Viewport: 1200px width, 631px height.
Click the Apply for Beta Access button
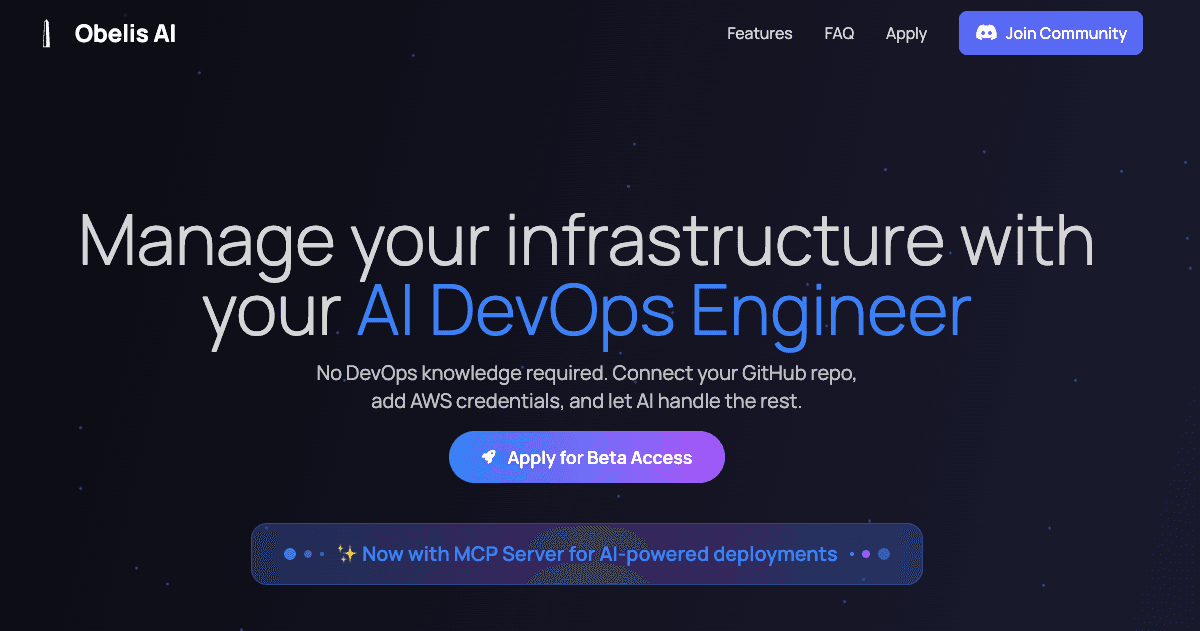pyautogui.click(x=586, y=457)
